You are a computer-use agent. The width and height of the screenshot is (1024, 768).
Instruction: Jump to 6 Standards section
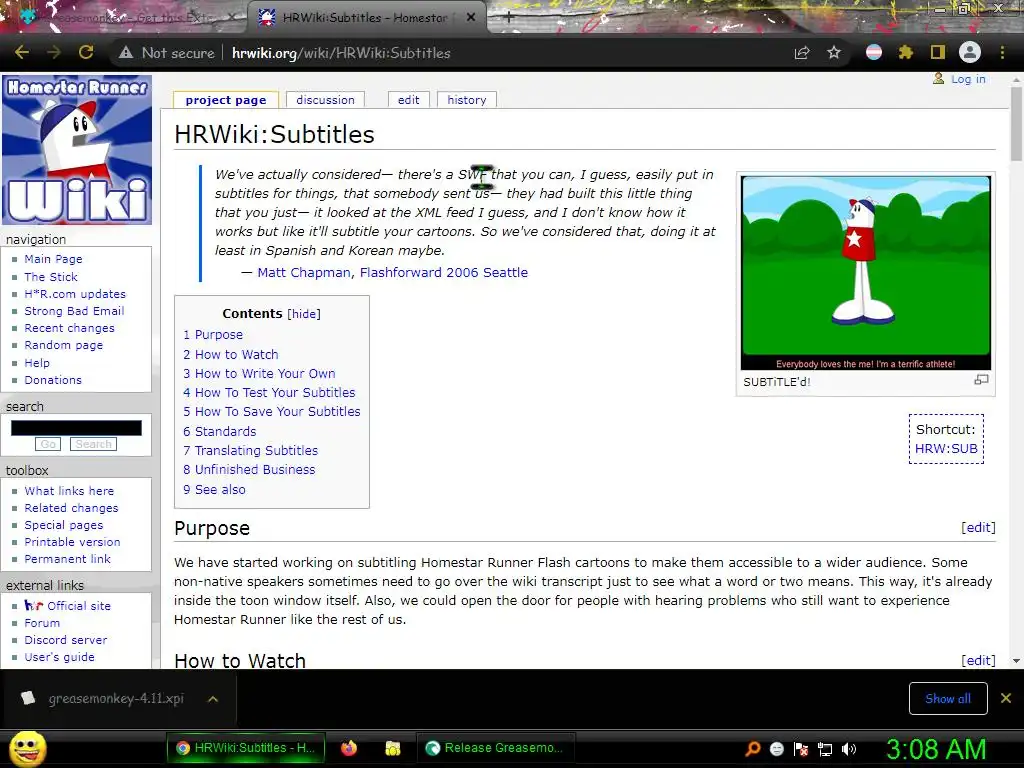point(219,432)
